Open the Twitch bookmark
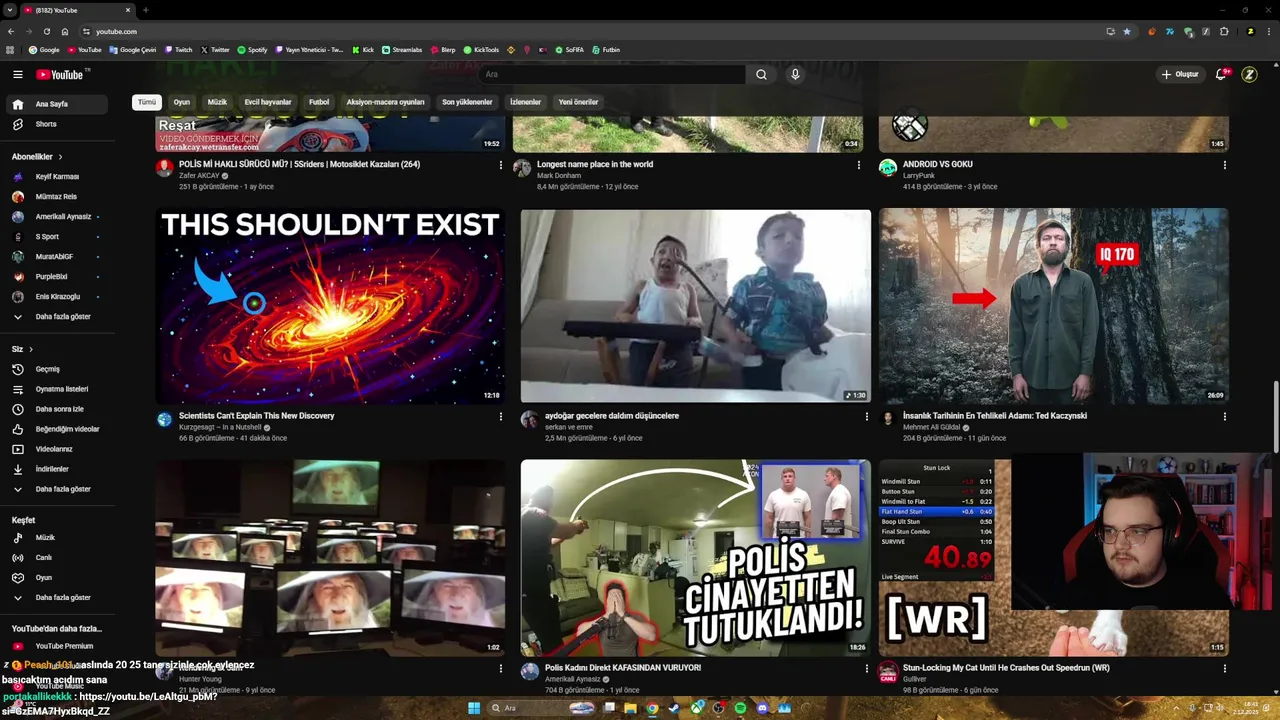 click(179, 49)
